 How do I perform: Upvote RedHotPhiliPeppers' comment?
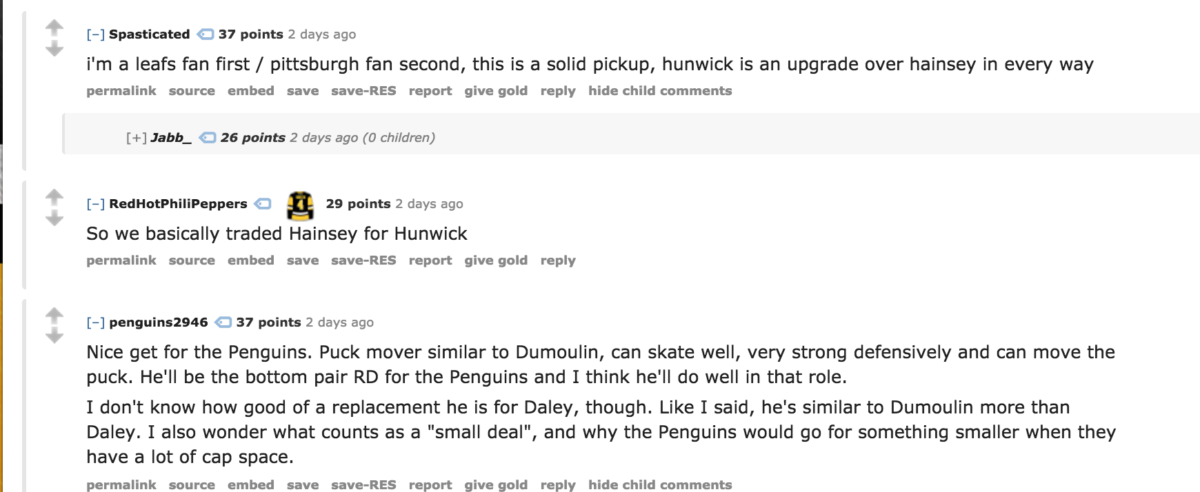[54, 198]
